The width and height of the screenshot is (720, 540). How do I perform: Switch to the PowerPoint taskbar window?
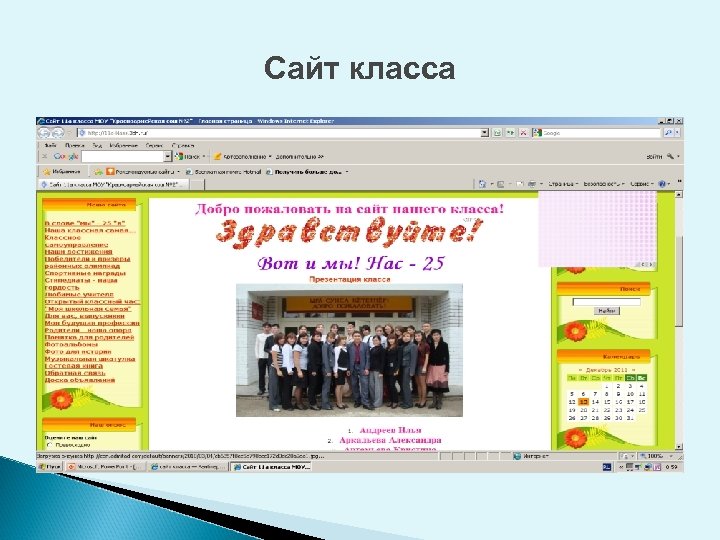click(x=106, y=467)
